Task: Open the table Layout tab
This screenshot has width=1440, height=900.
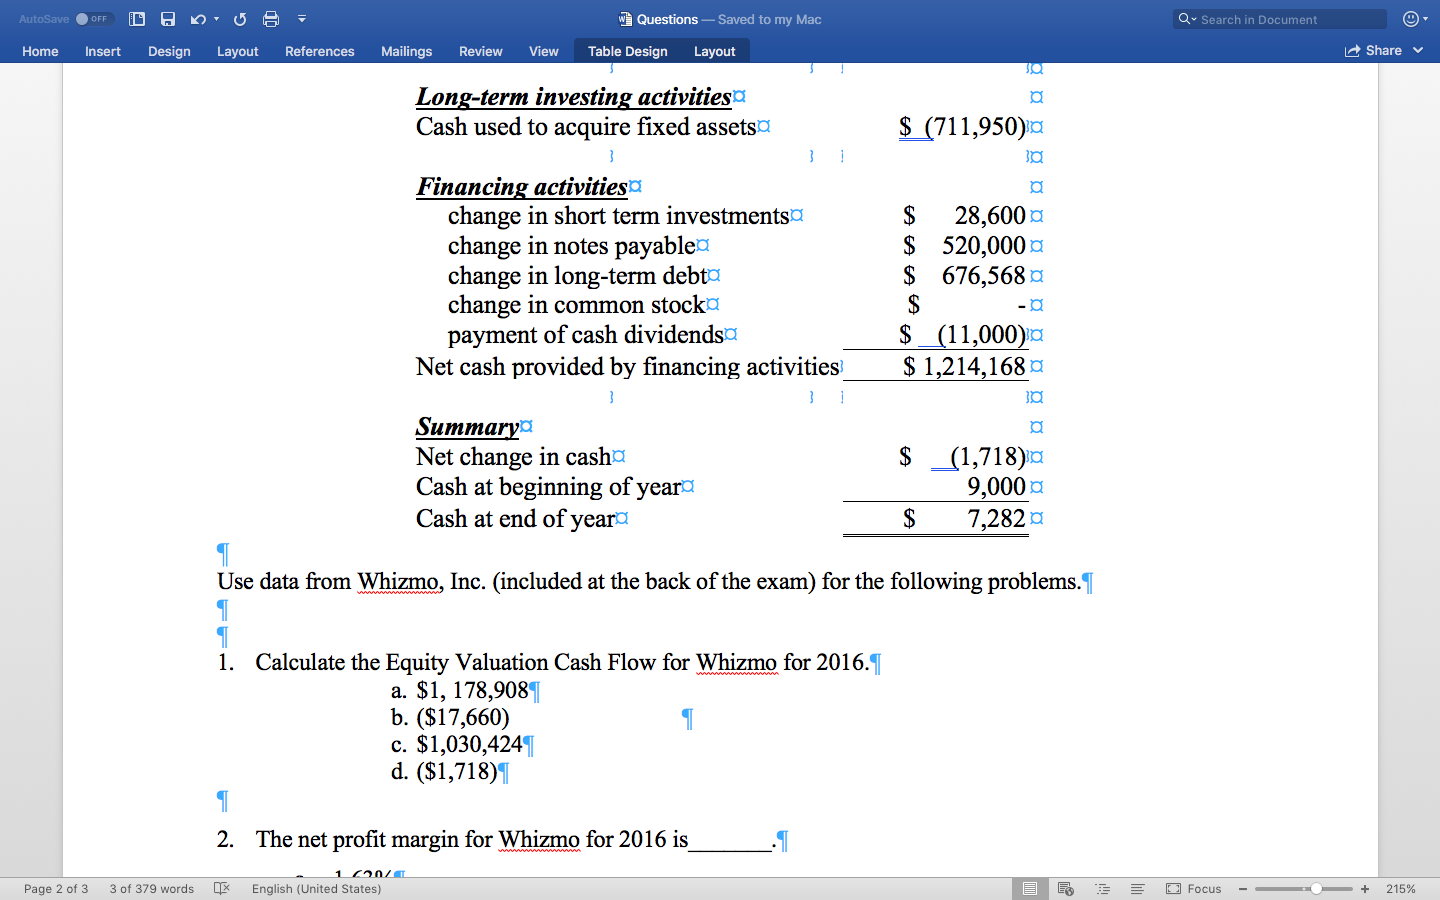Action: [715, 51]
